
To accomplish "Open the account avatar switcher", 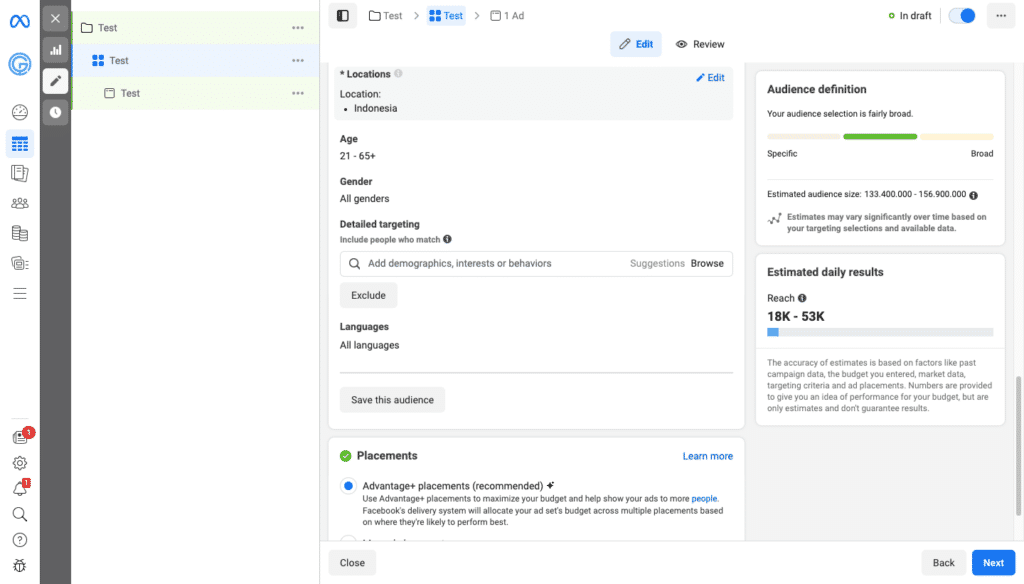I will 20,63.
